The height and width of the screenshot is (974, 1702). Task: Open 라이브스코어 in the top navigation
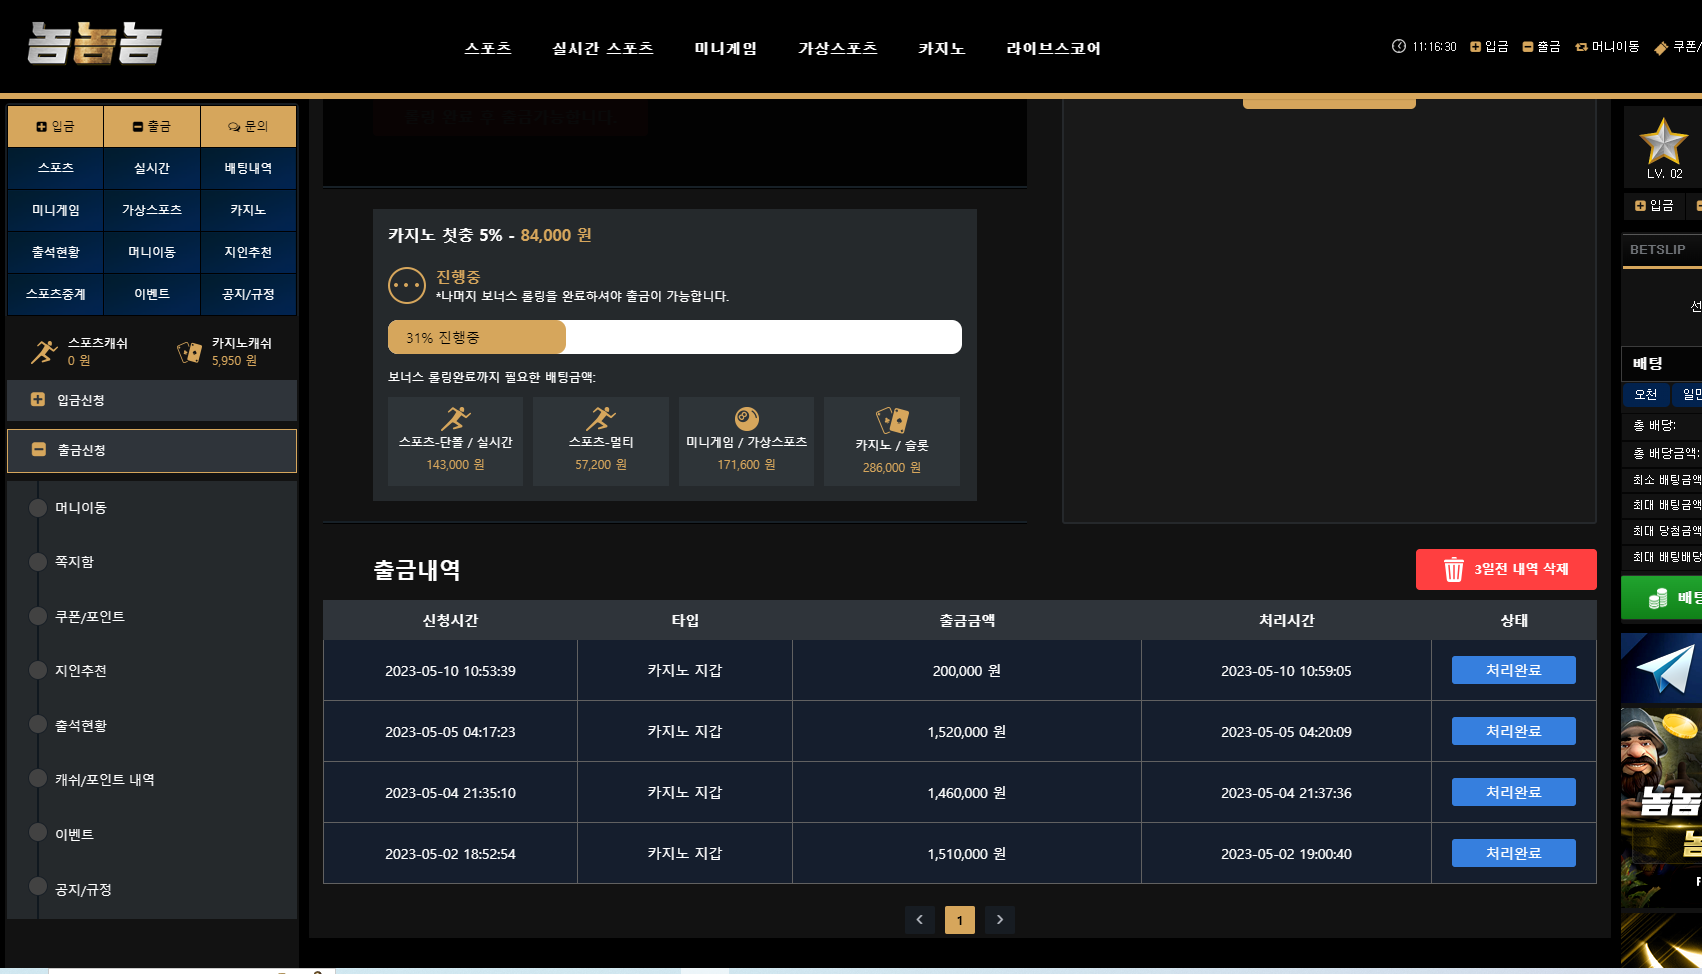point(1053,48)
